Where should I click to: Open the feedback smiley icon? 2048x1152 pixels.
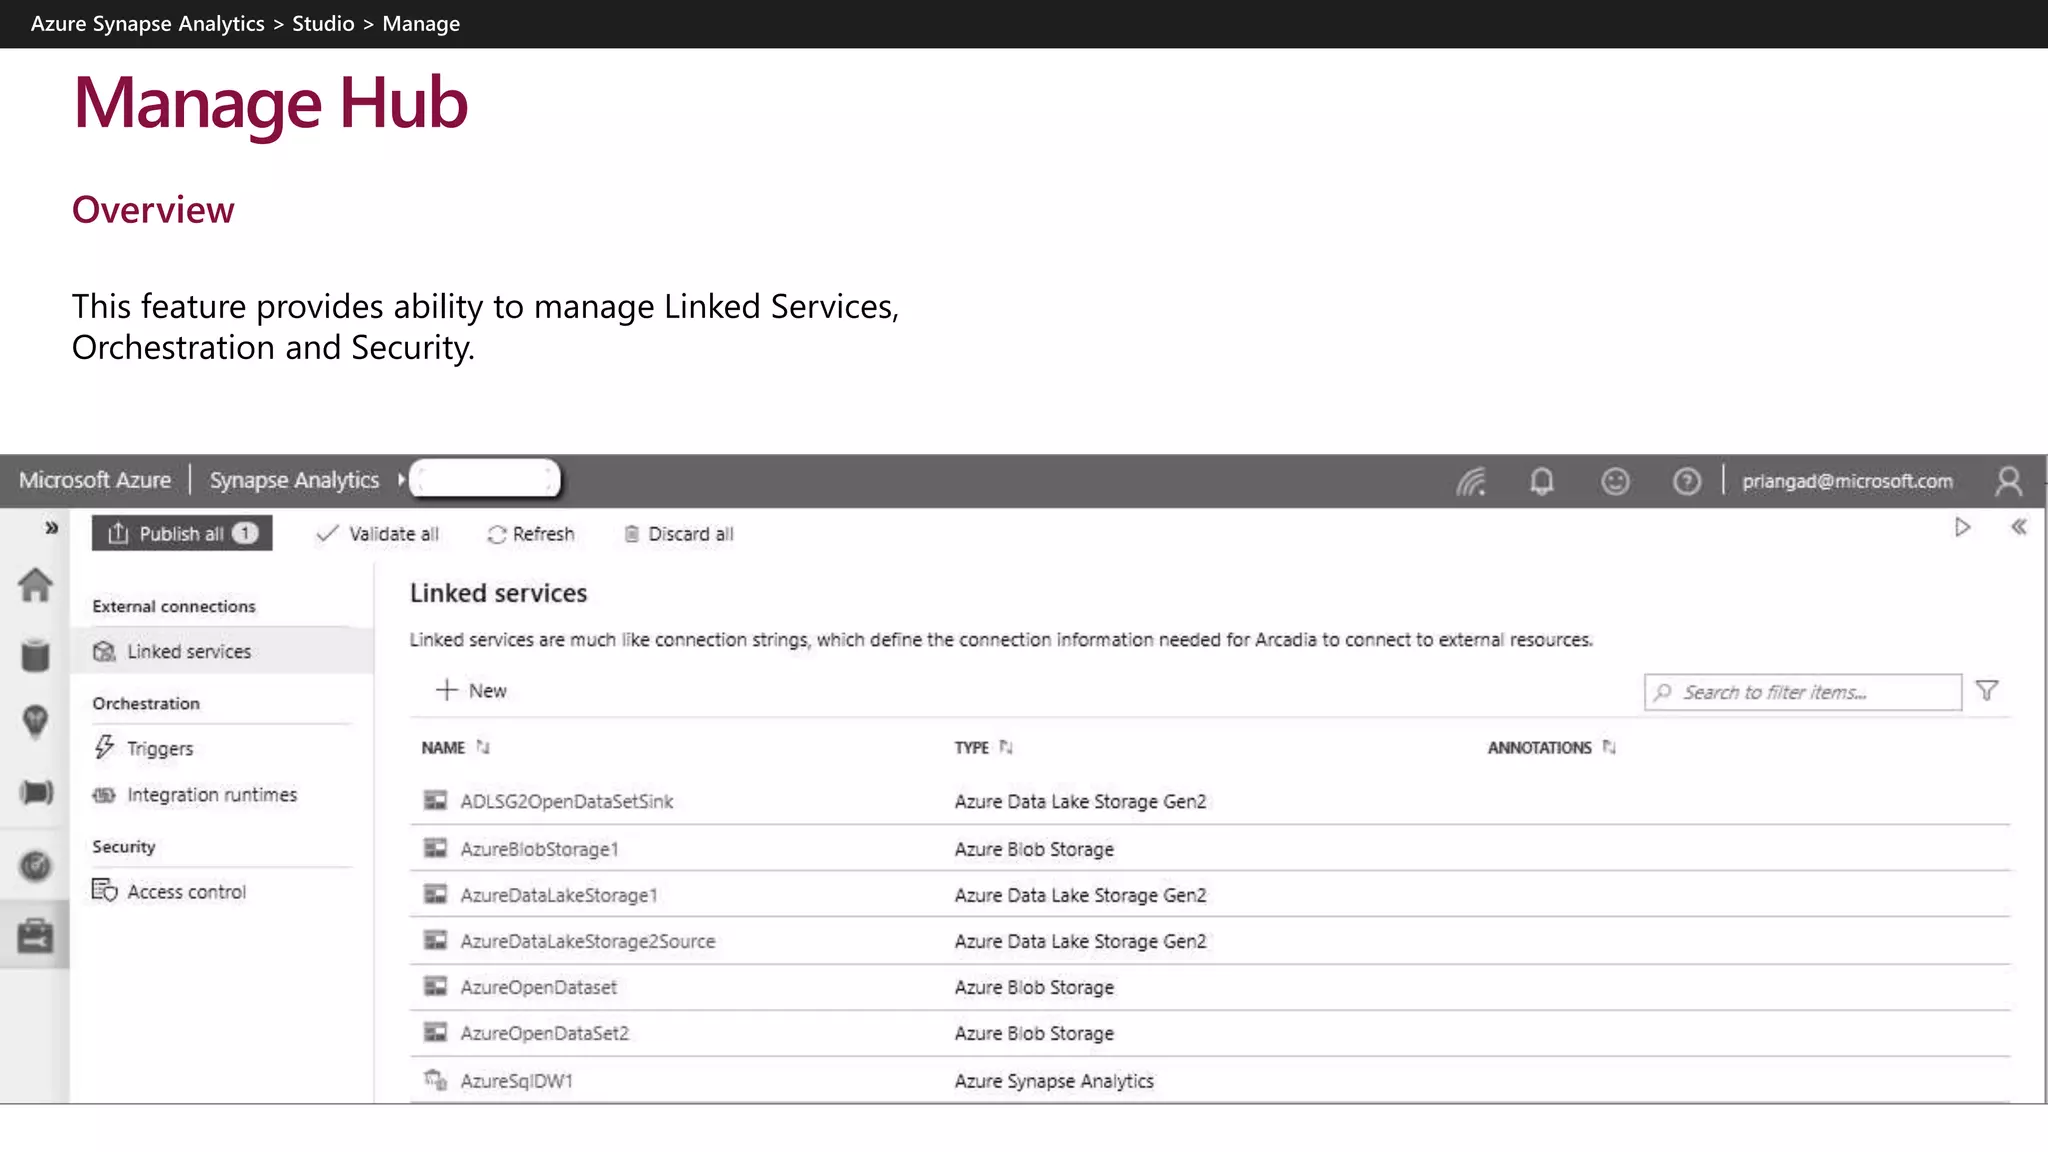(x=1615, y=482)
